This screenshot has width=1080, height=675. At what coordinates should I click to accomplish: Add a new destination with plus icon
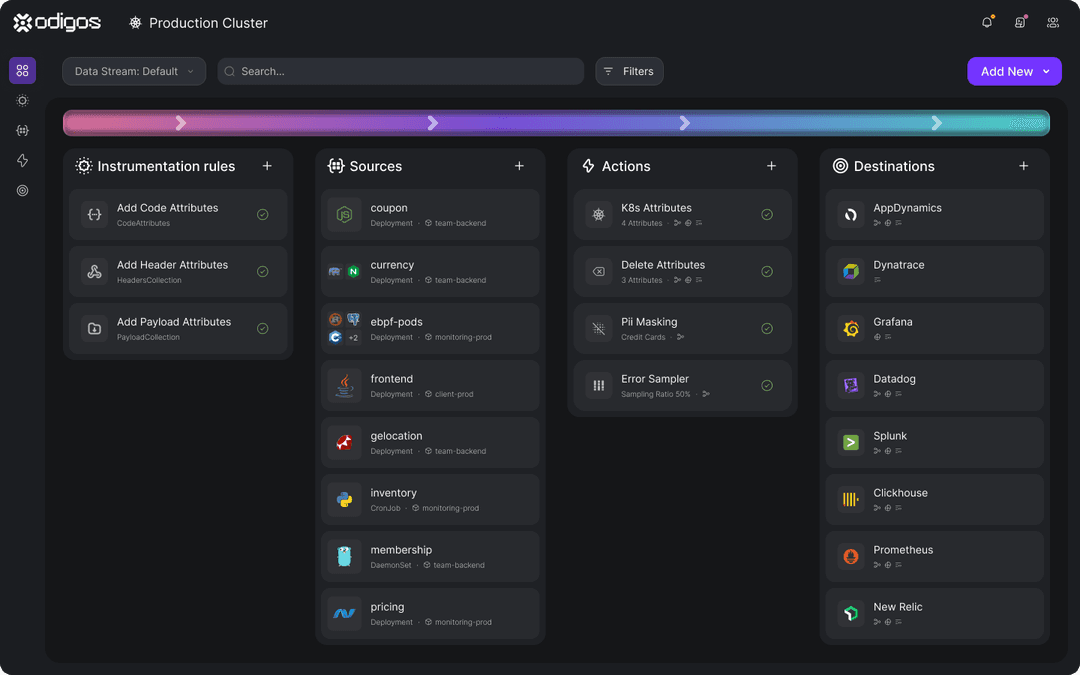coord(1023,166)
